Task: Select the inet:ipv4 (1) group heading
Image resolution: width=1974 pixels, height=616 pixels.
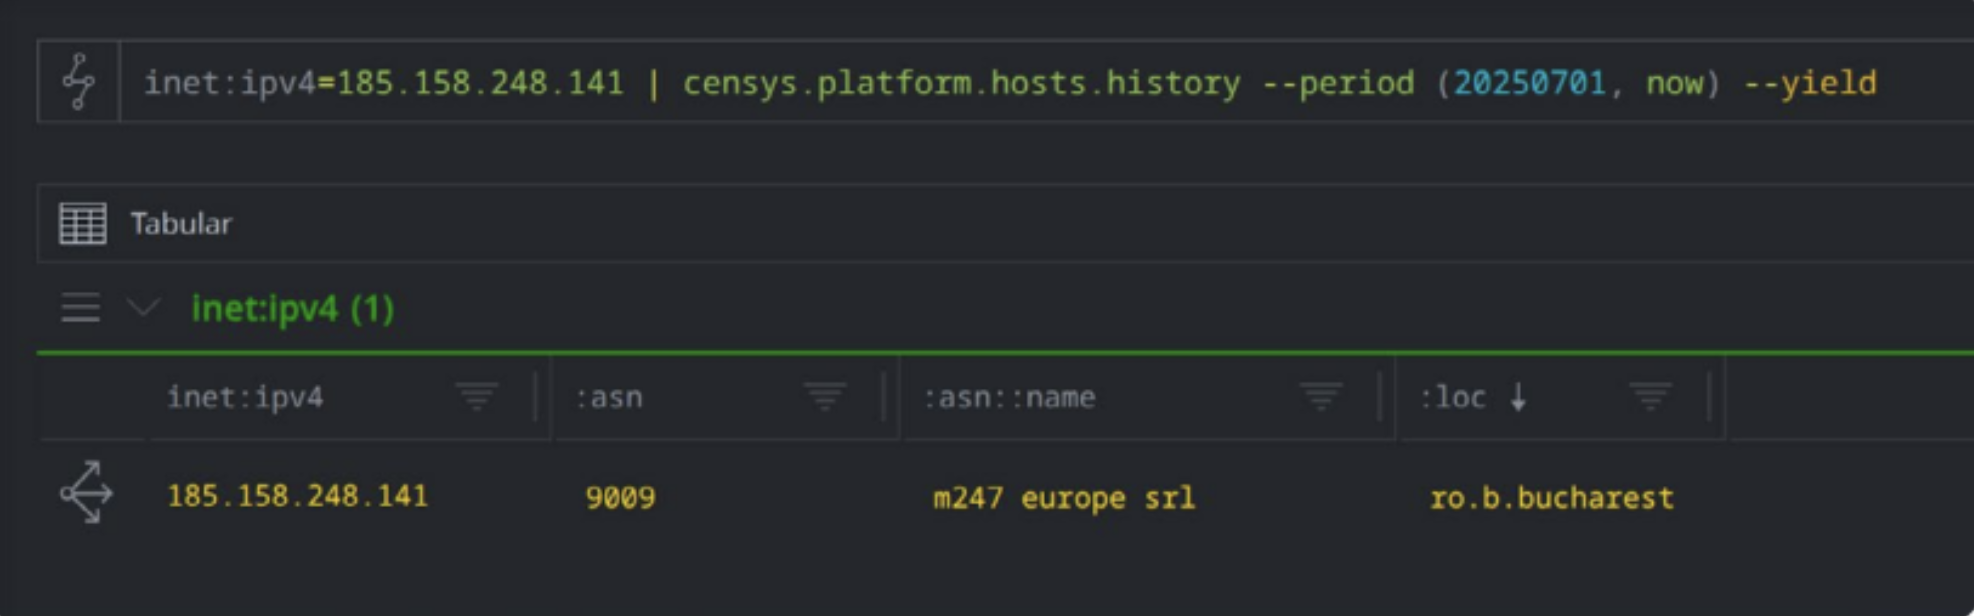Action: coord(292,309)
